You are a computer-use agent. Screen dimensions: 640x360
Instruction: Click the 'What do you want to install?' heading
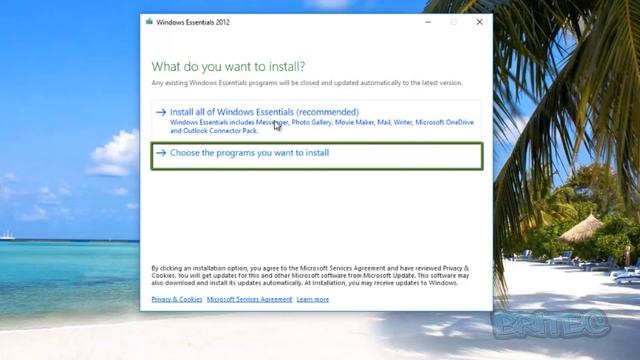[228, 67]
